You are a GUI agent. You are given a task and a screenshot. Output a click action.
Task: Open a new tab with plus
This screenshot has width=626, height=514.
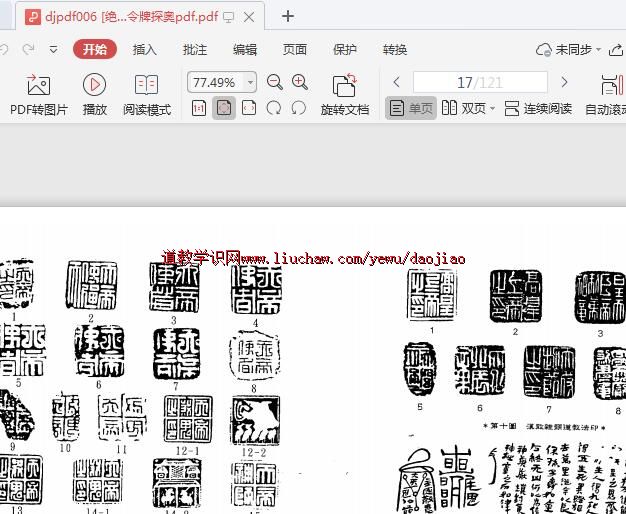point(287,16)
